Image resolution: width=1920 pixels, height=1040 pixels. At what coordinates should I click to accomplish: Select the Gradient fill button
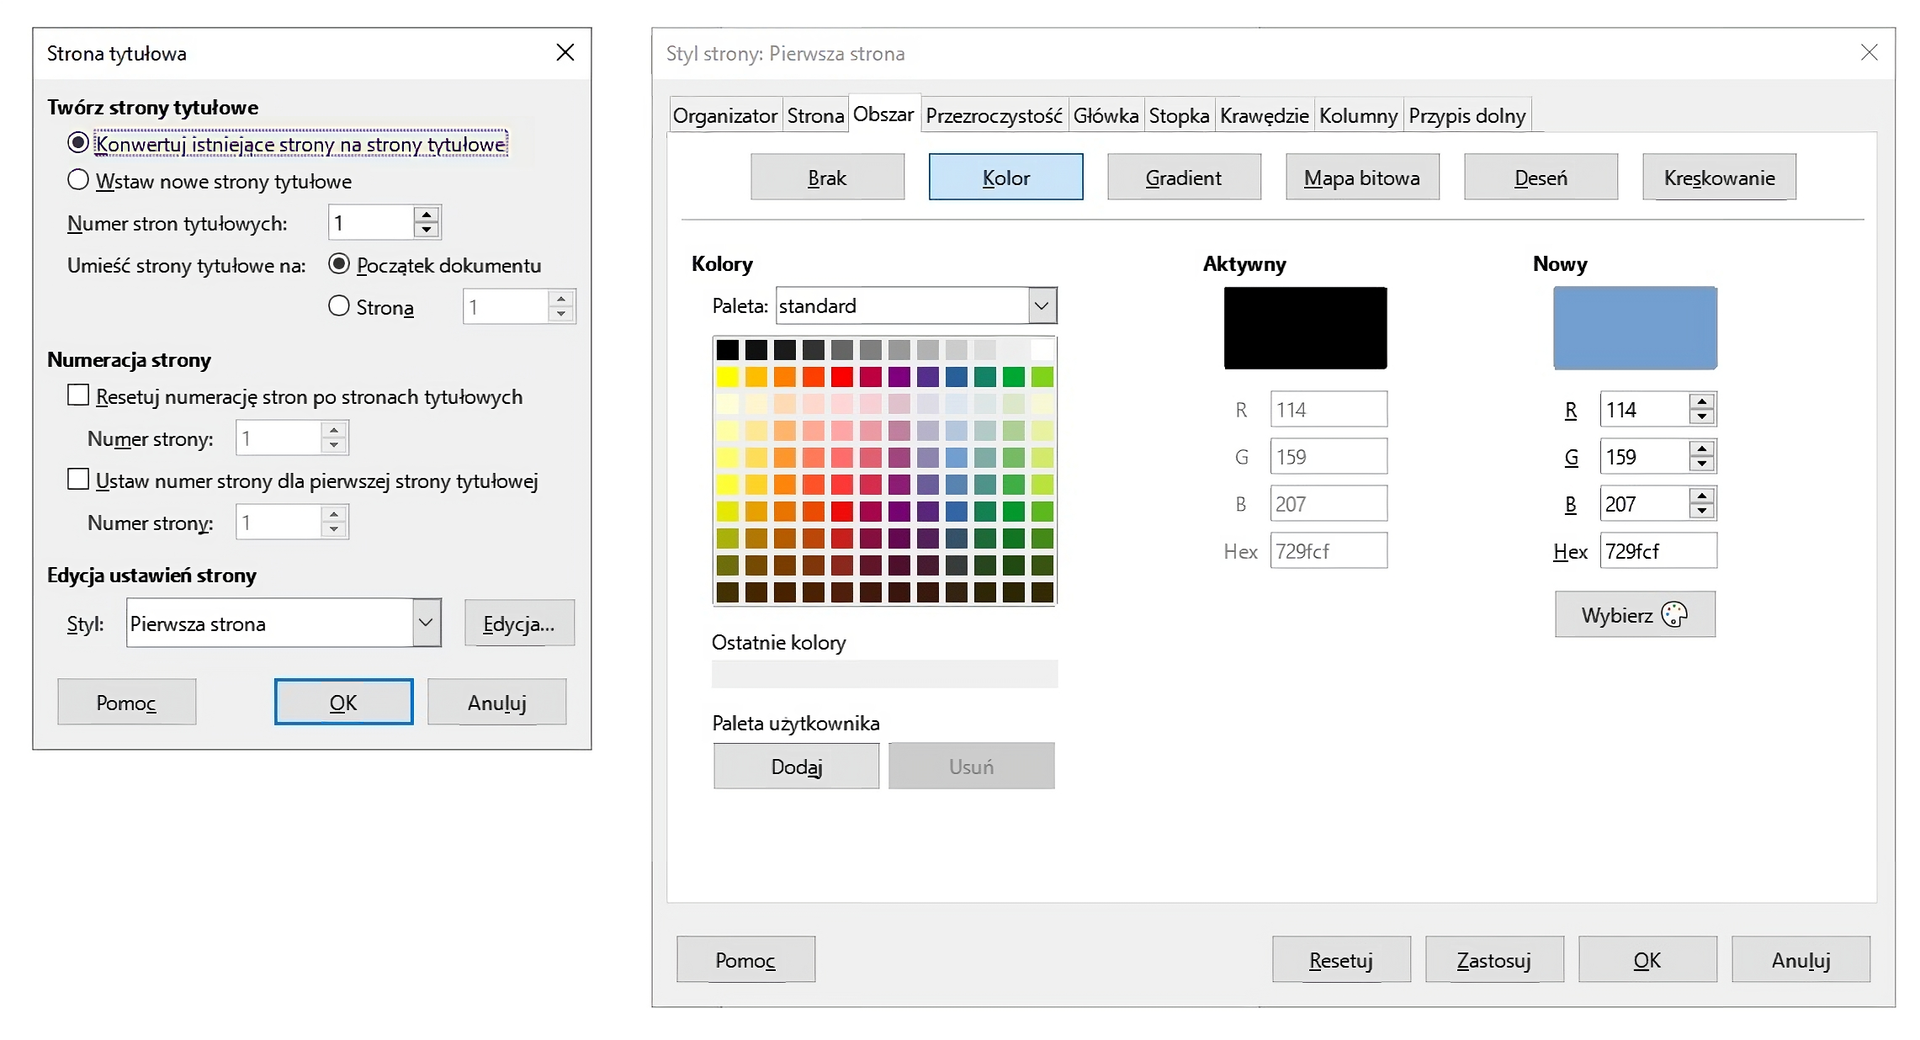1184,177
